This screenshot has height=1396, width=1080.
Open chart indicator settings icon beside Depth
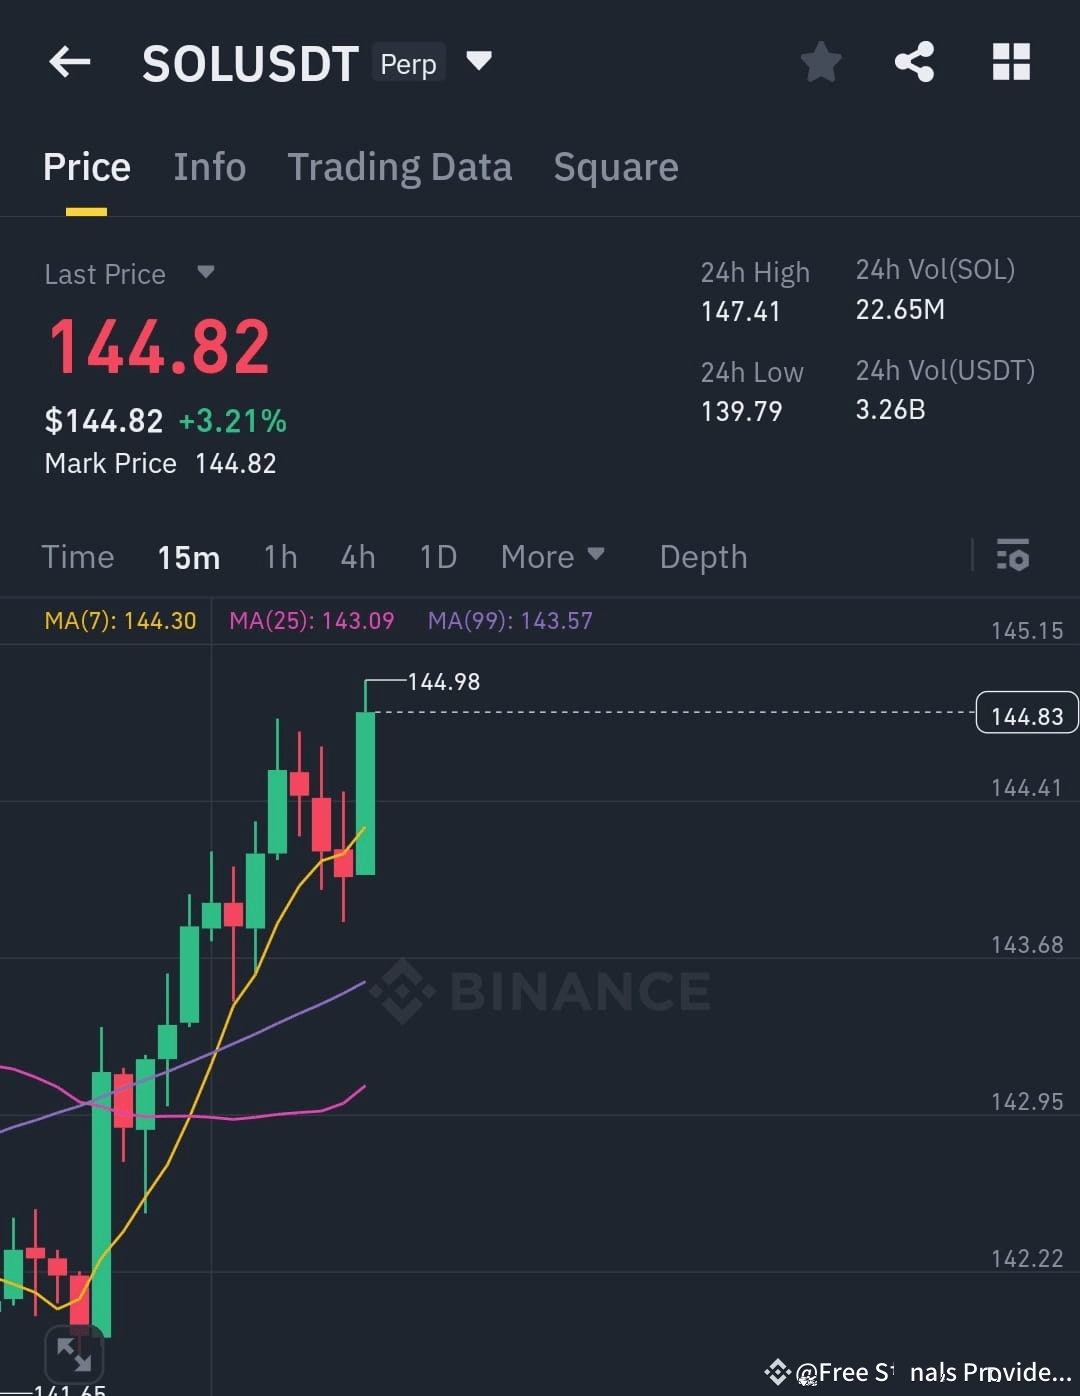click(1013, 556)
